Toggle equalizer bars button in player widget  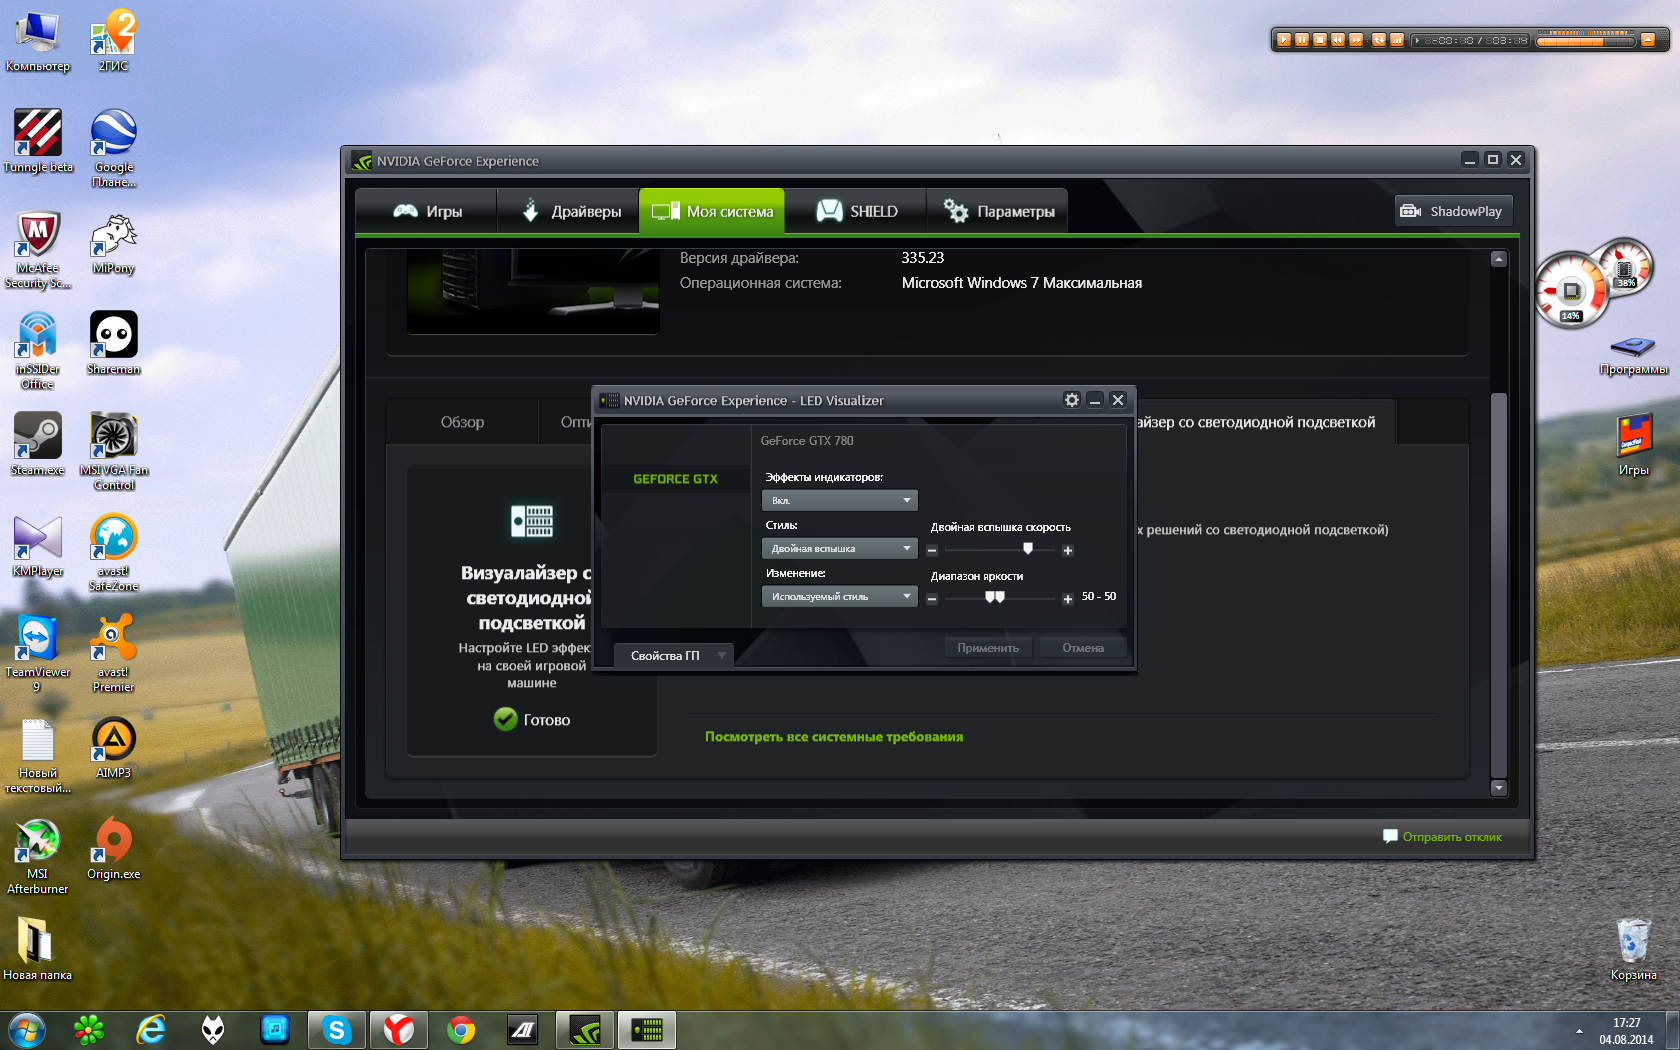(x=1397, y=40)
